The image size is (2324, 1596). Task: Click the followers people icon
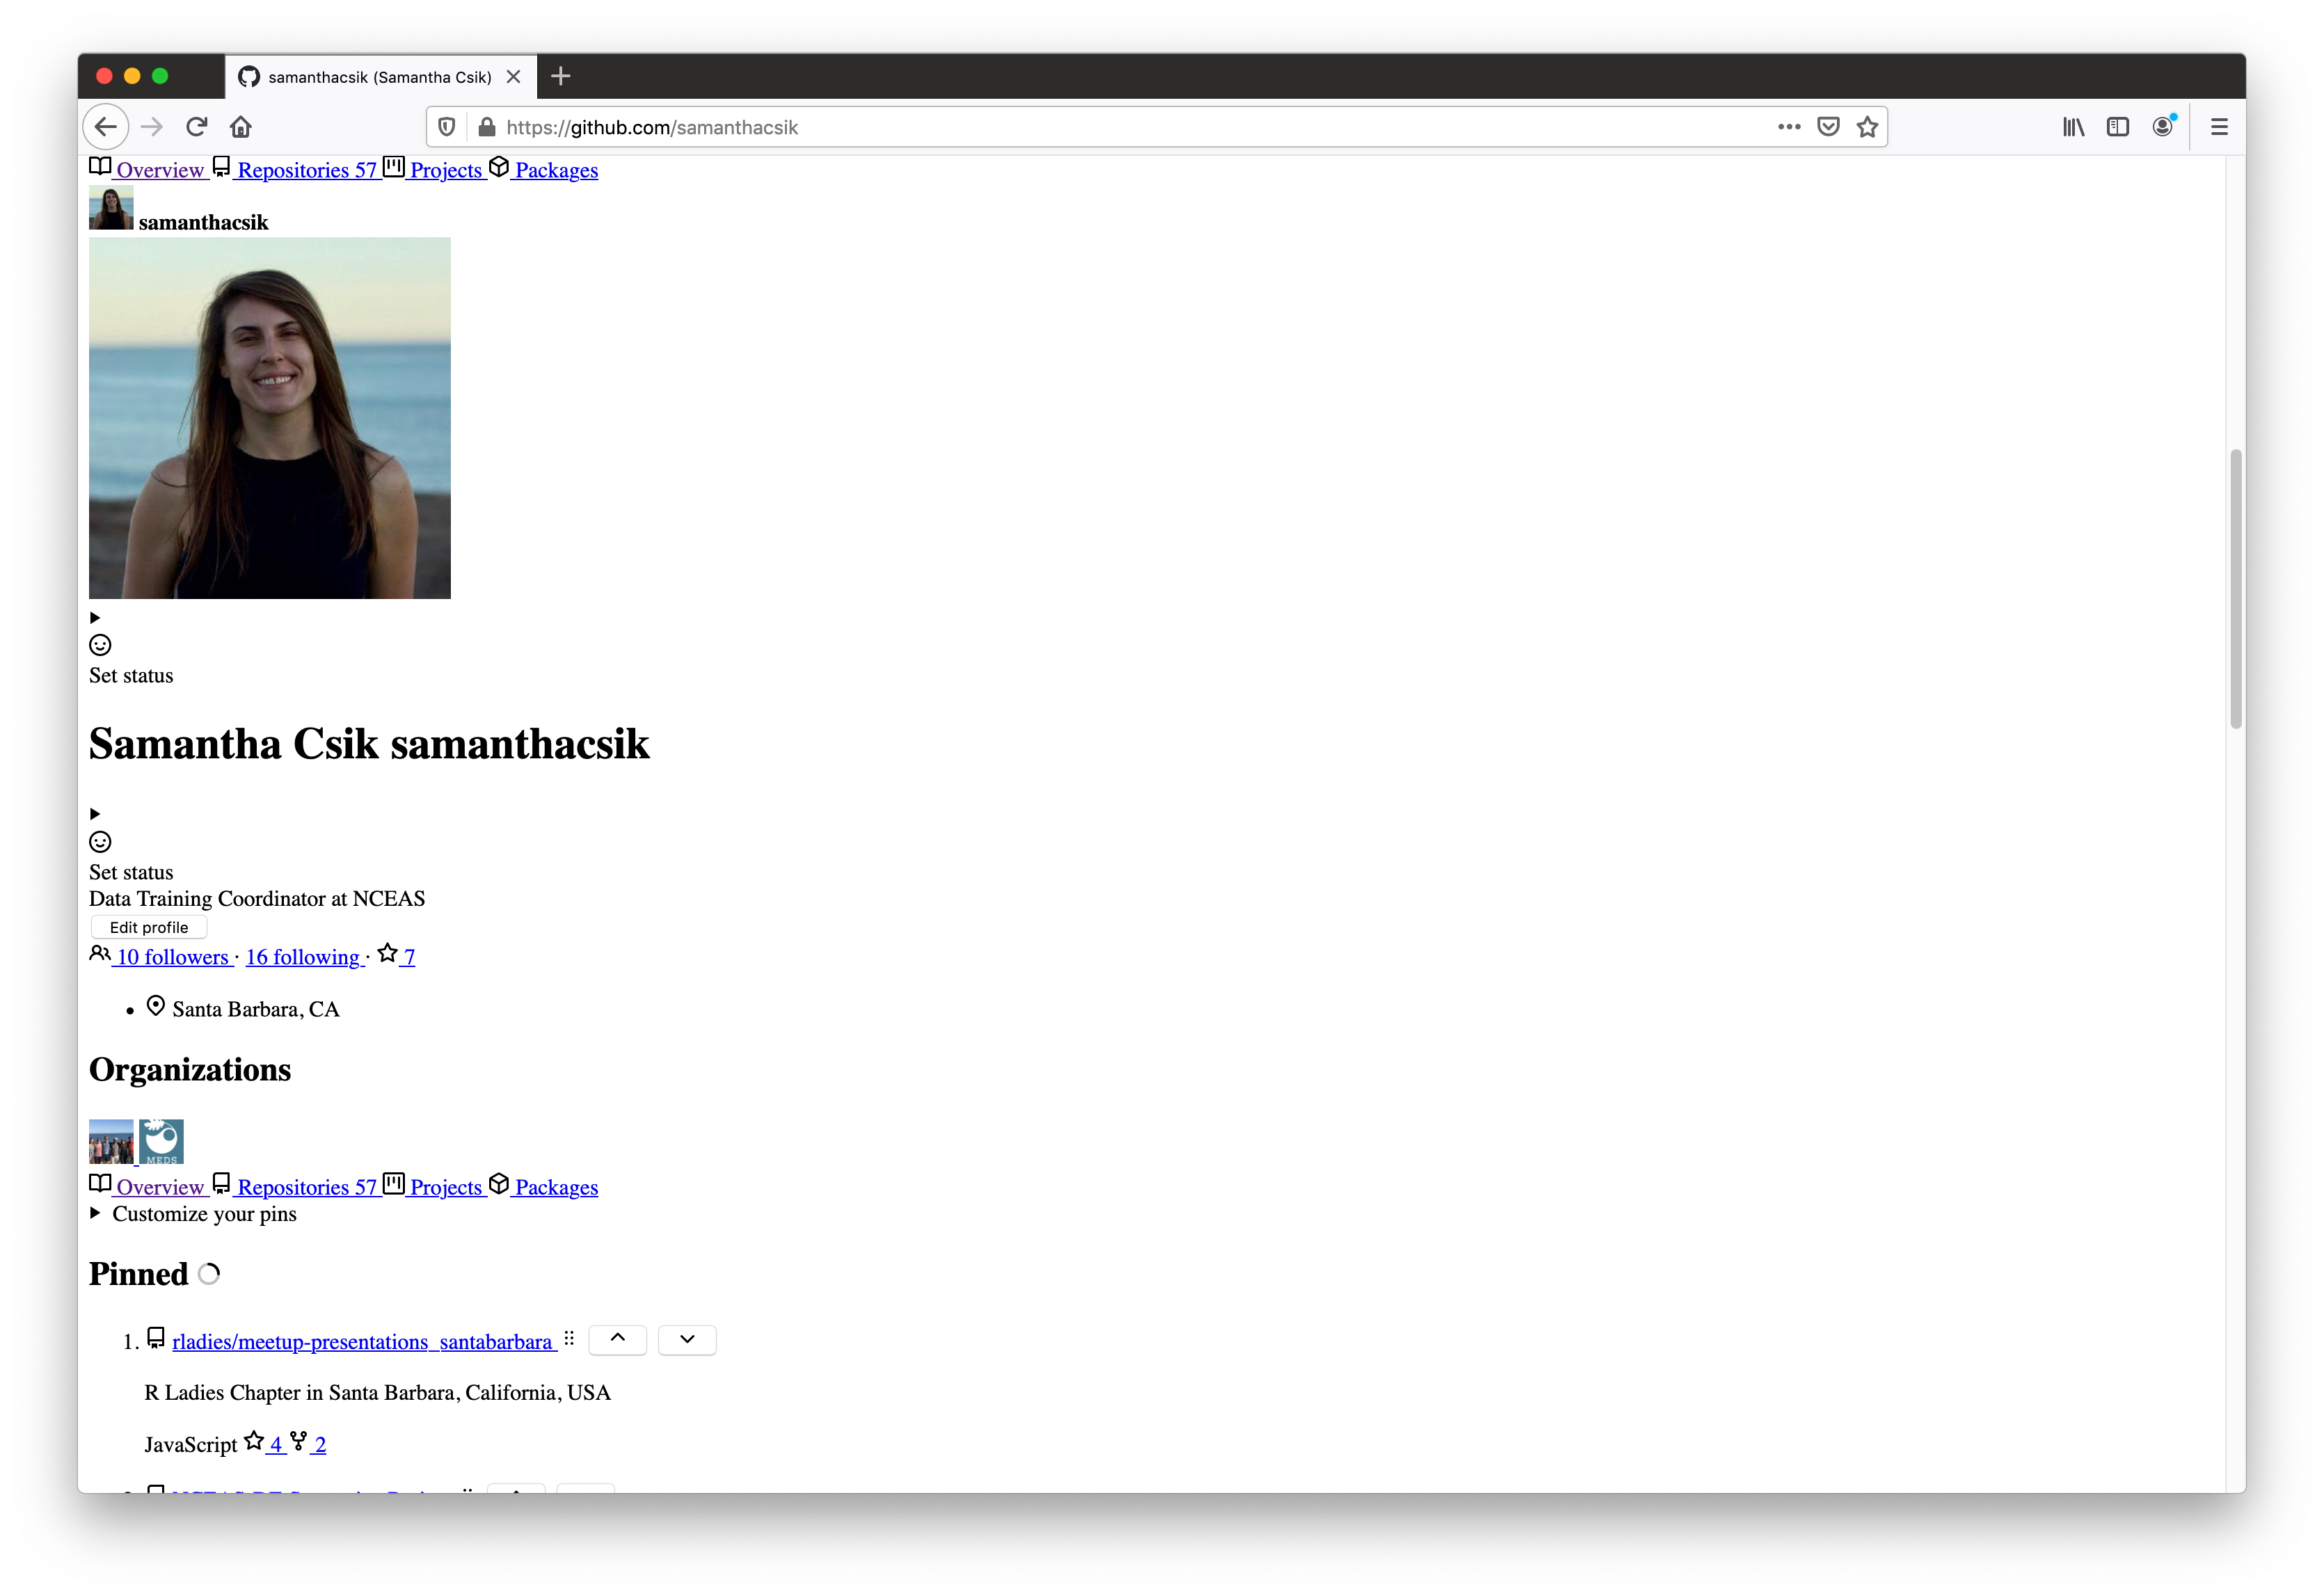pos(101,955)
